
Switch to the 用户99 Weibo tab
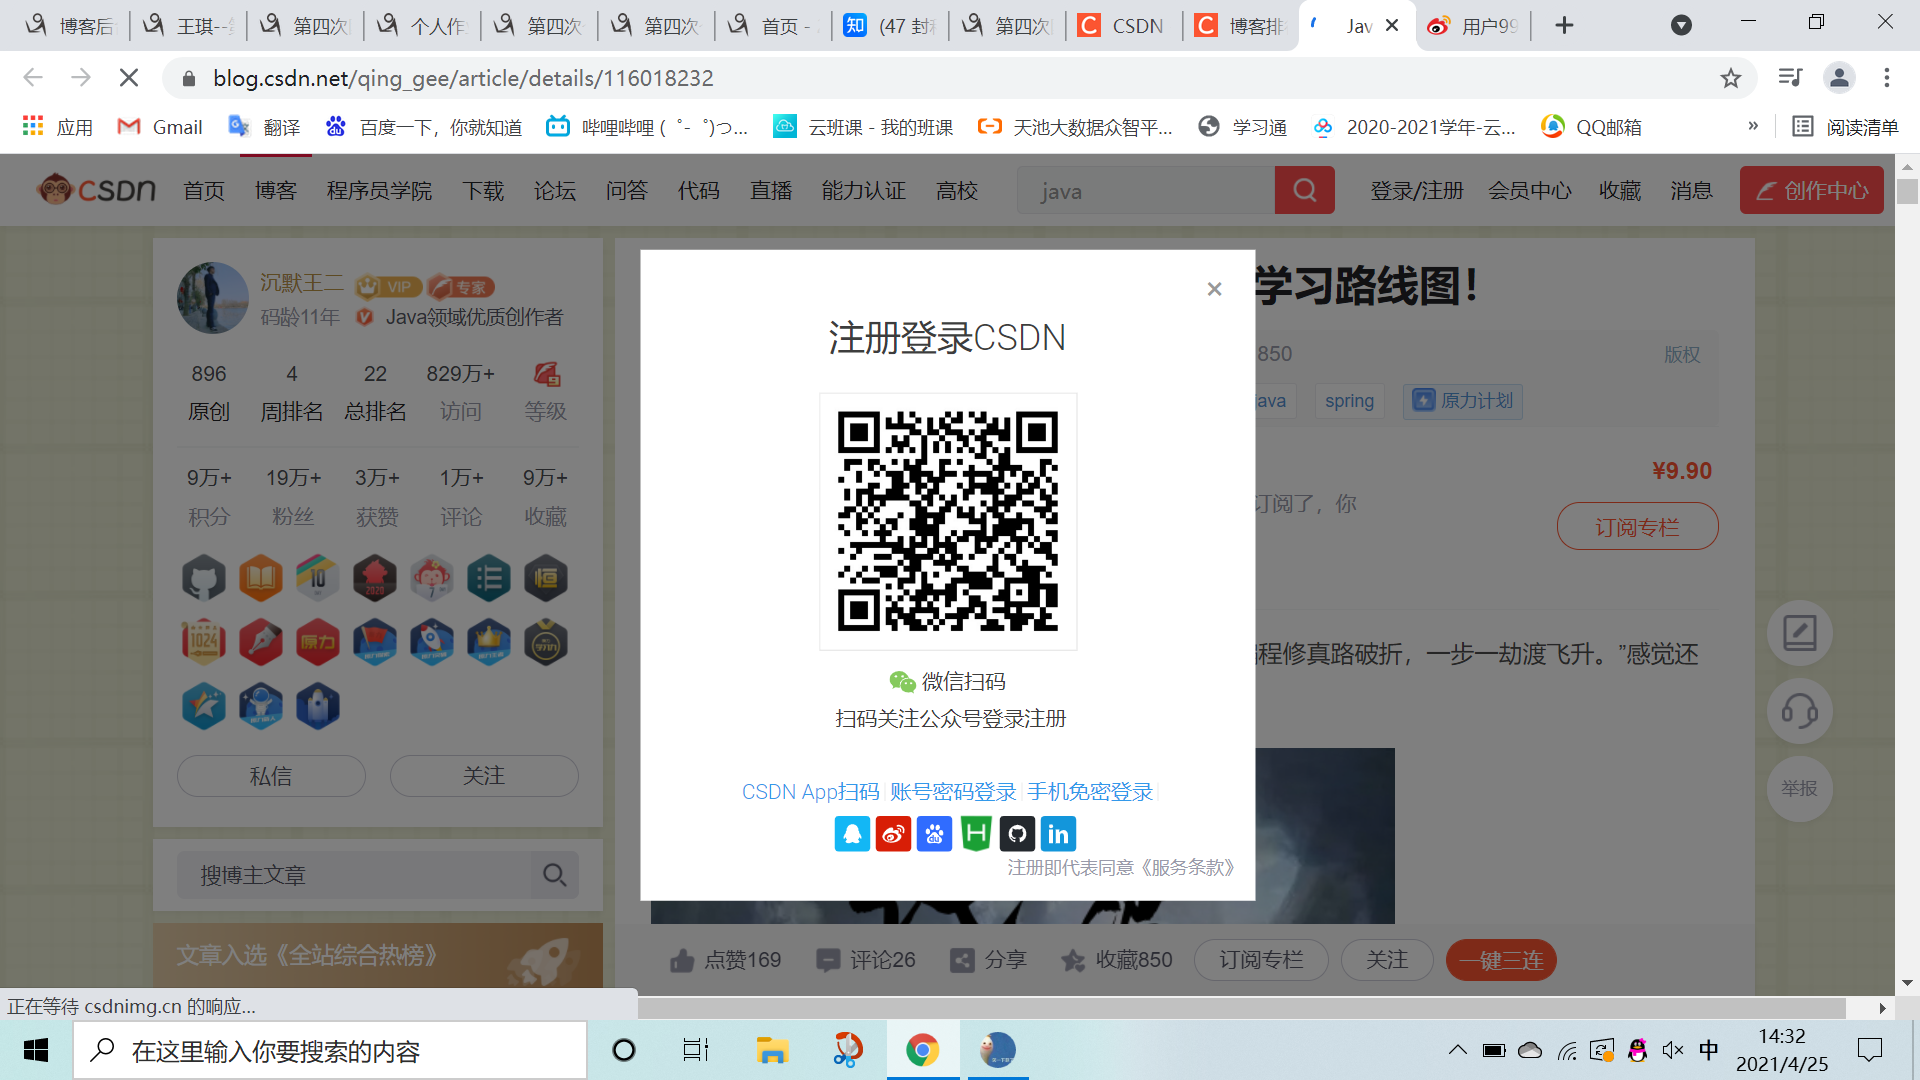[1475, 26]
